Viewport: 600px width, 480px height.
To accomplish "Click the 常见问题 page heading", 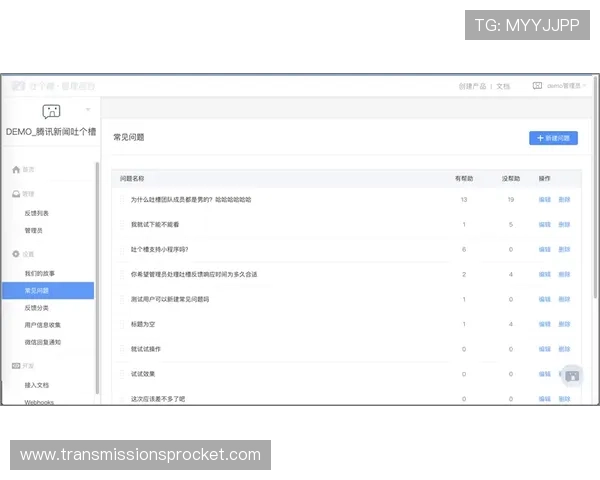I will coord(129,137).
